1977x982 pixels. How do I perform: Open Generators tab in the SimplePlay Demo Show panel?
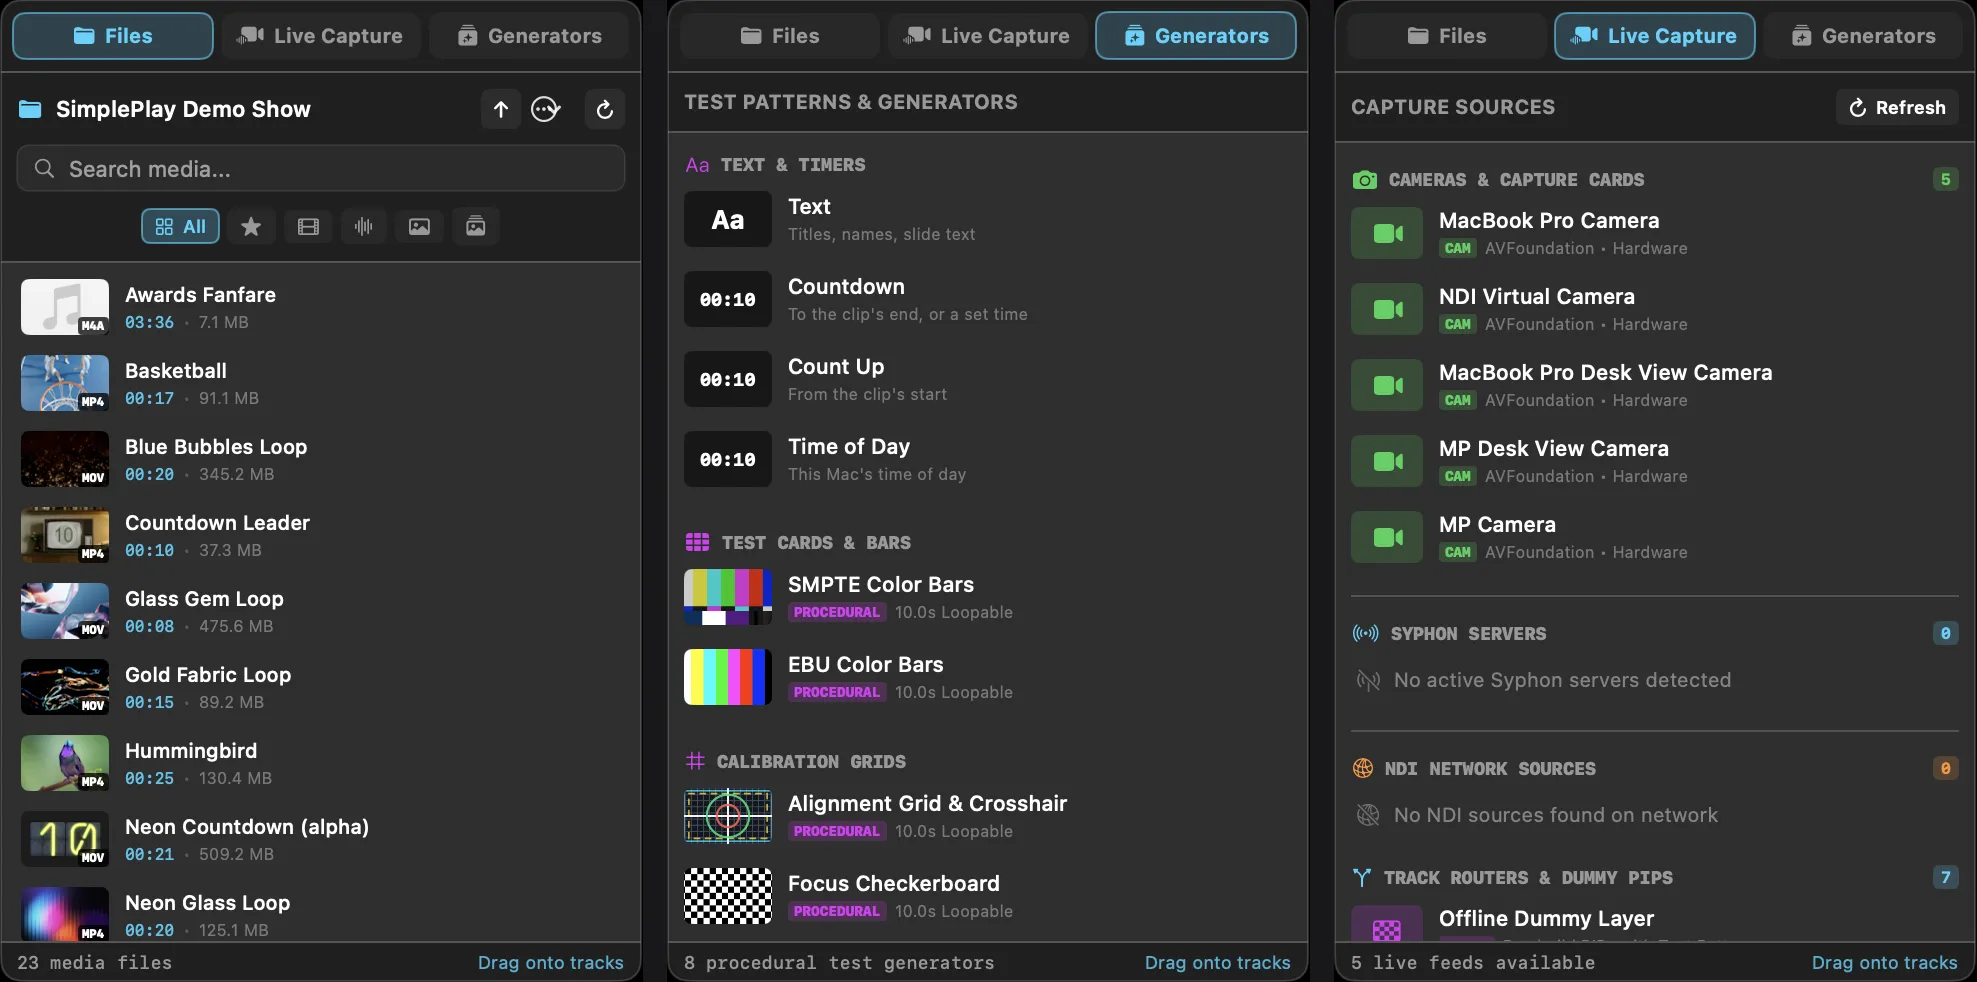530,36
